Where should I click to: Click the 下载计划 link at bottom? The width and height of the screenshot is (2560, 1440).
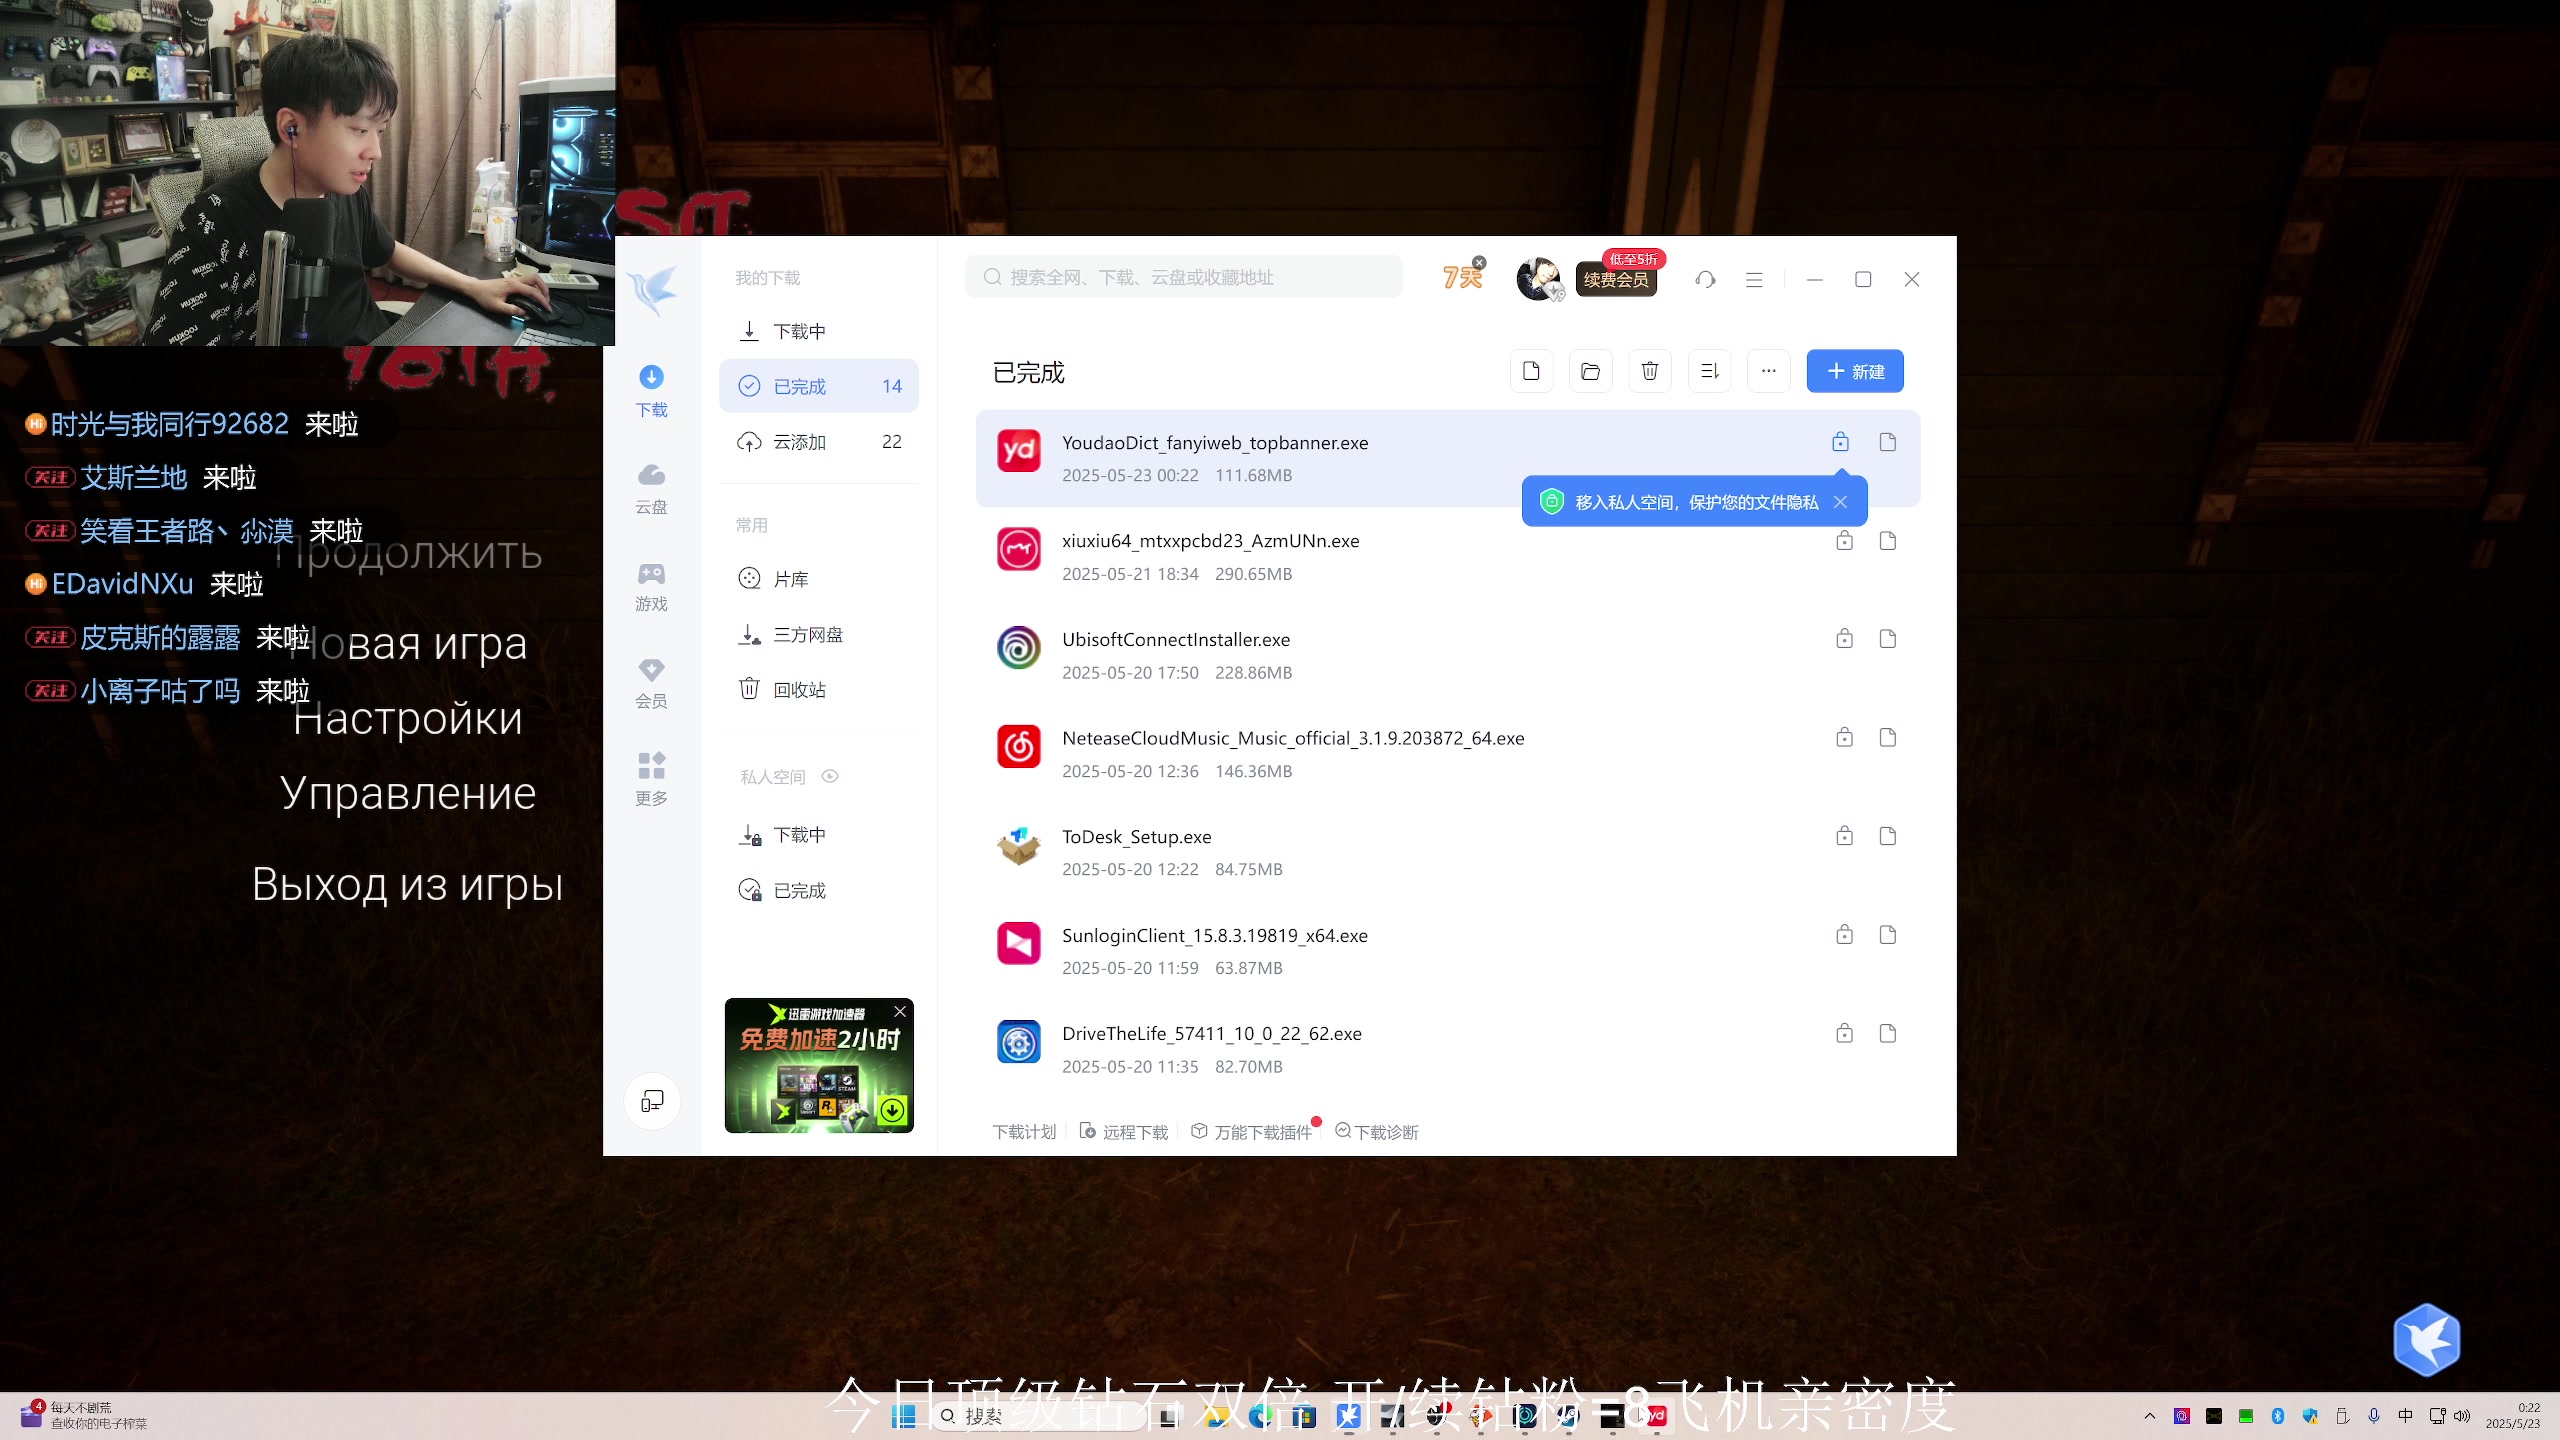click(x=1024, y=1132)
